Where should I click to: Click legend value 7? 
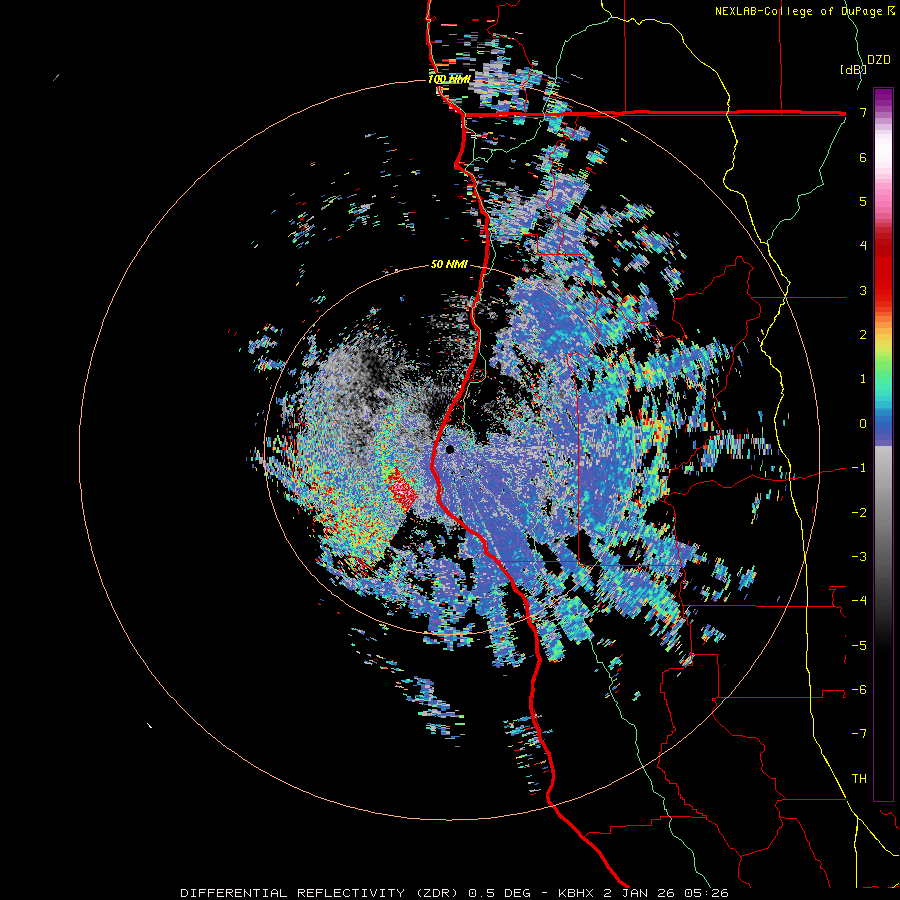tap(863, 112)
